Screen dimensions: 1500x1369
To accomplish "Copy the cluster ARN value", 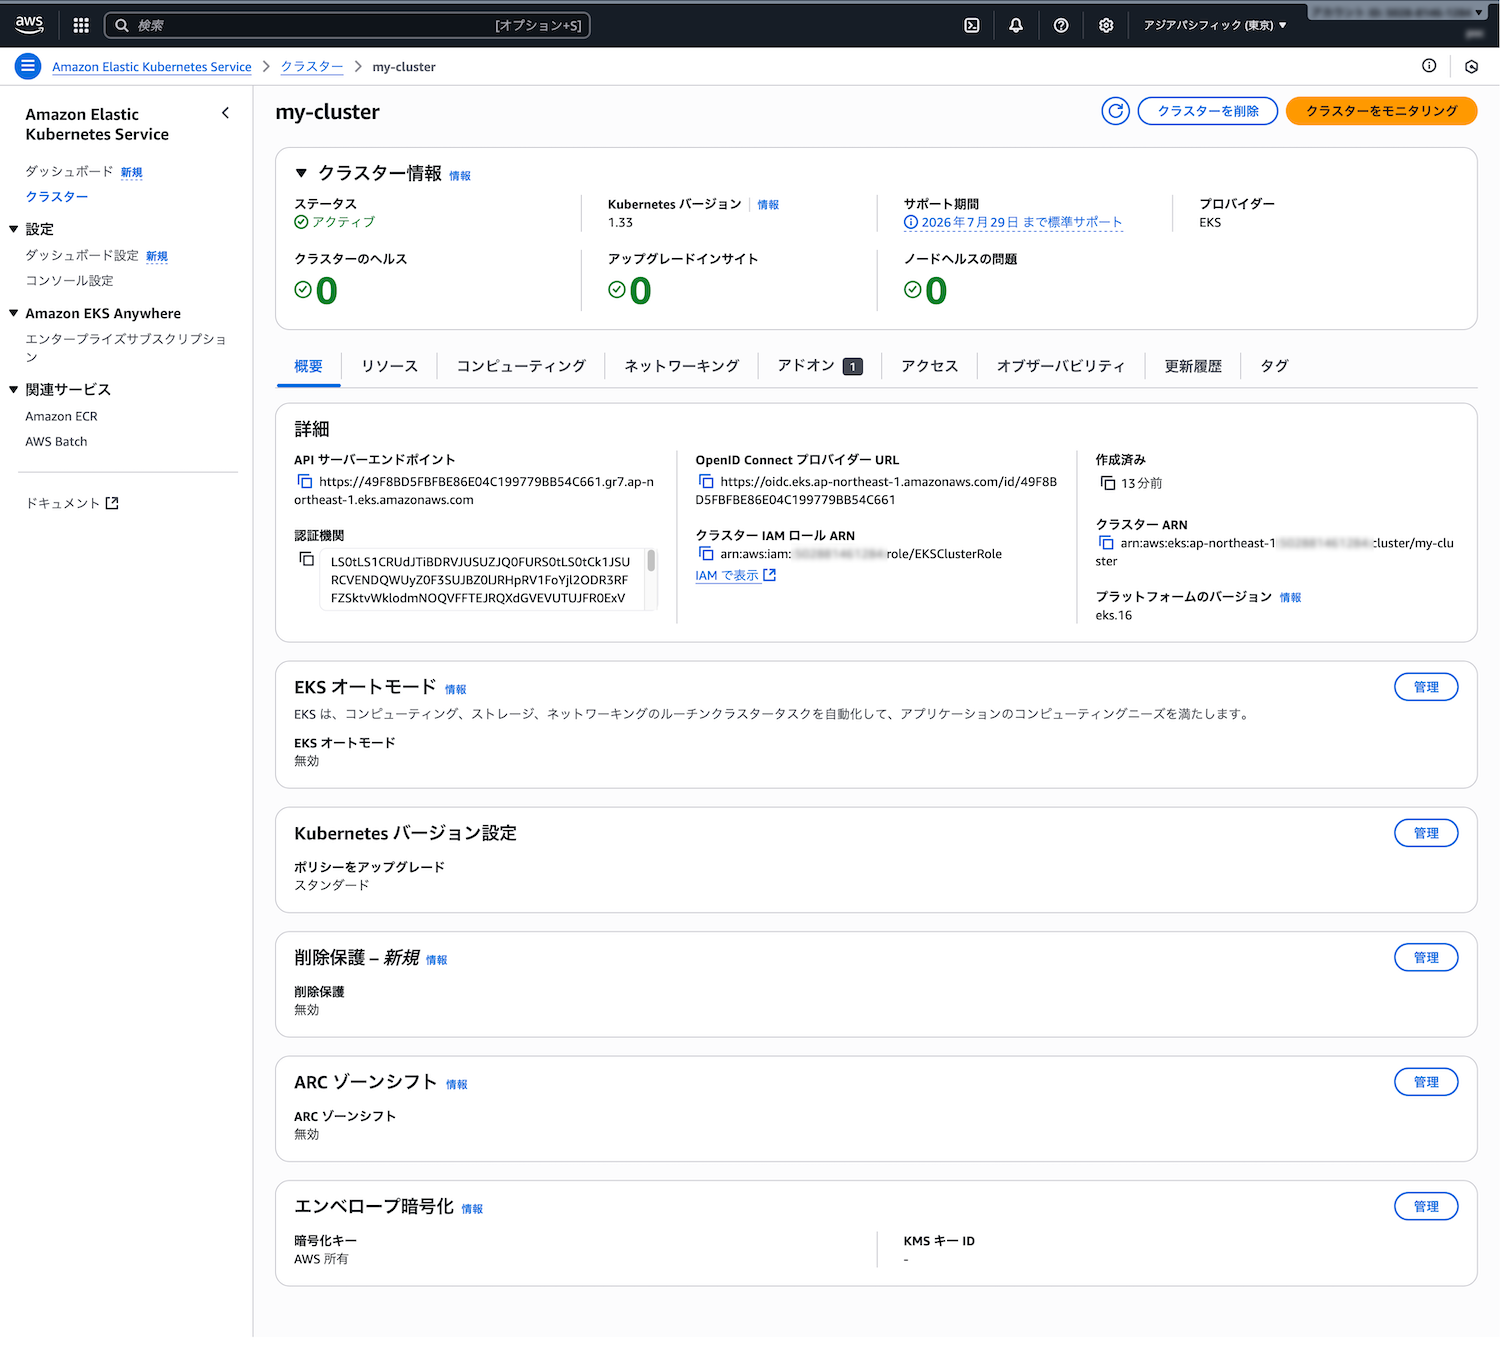I will tap(1106, 543).
